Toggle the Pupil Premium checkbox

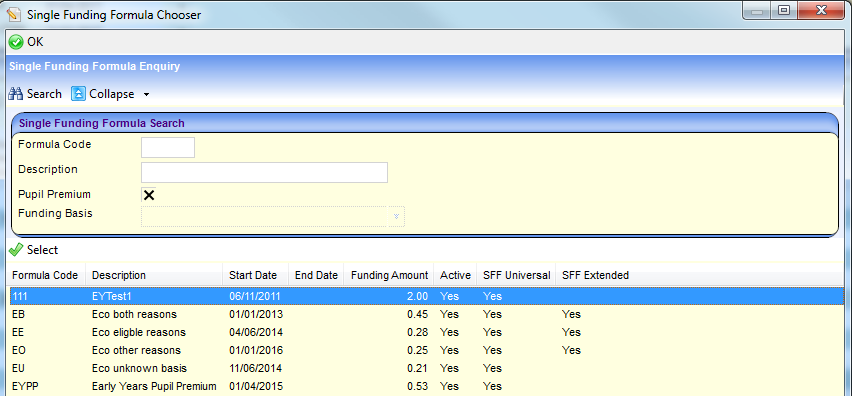point(148,194)
